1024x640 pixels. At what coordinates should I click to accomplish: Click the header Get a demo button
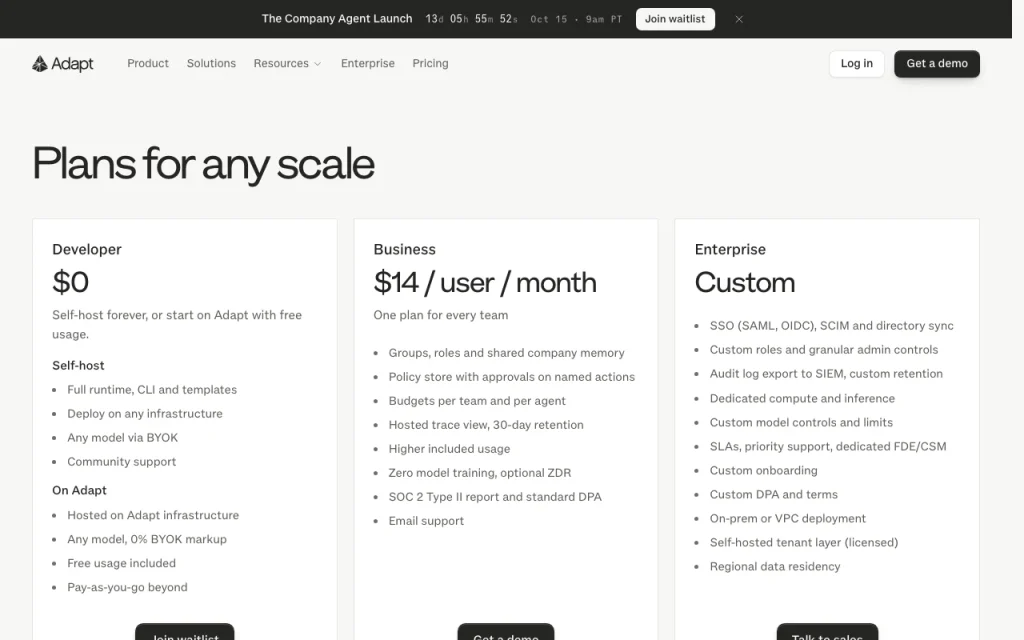936,63
